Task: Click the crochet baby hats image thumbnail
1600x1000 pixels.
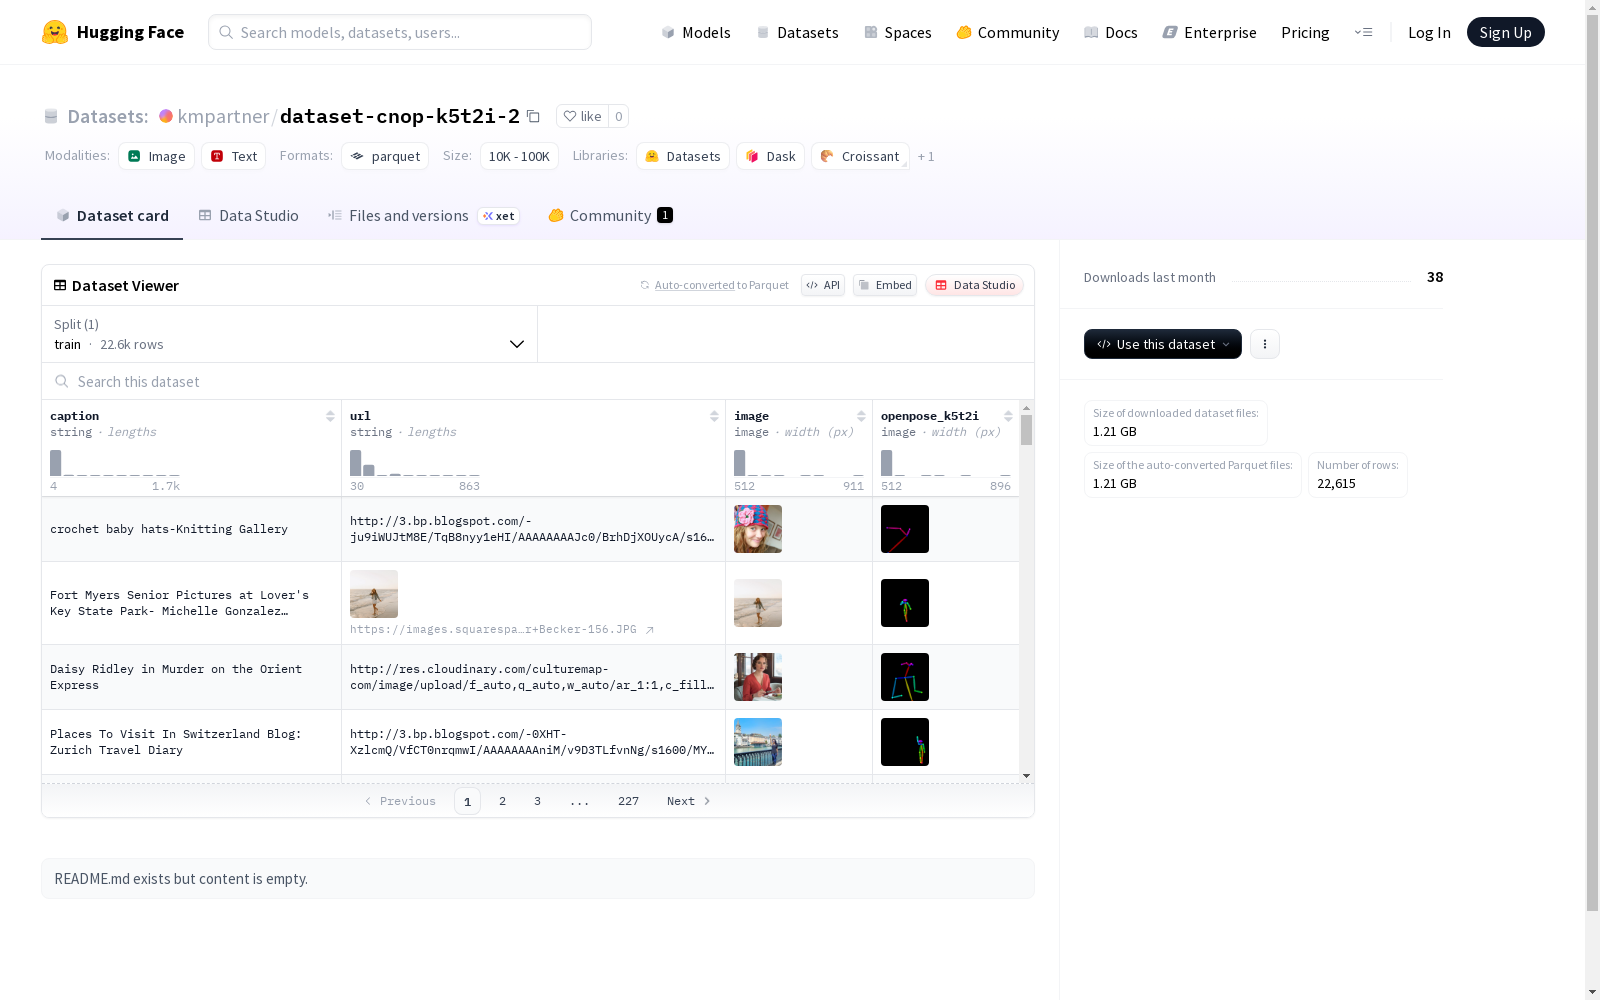Action: [x=758, y=529]
